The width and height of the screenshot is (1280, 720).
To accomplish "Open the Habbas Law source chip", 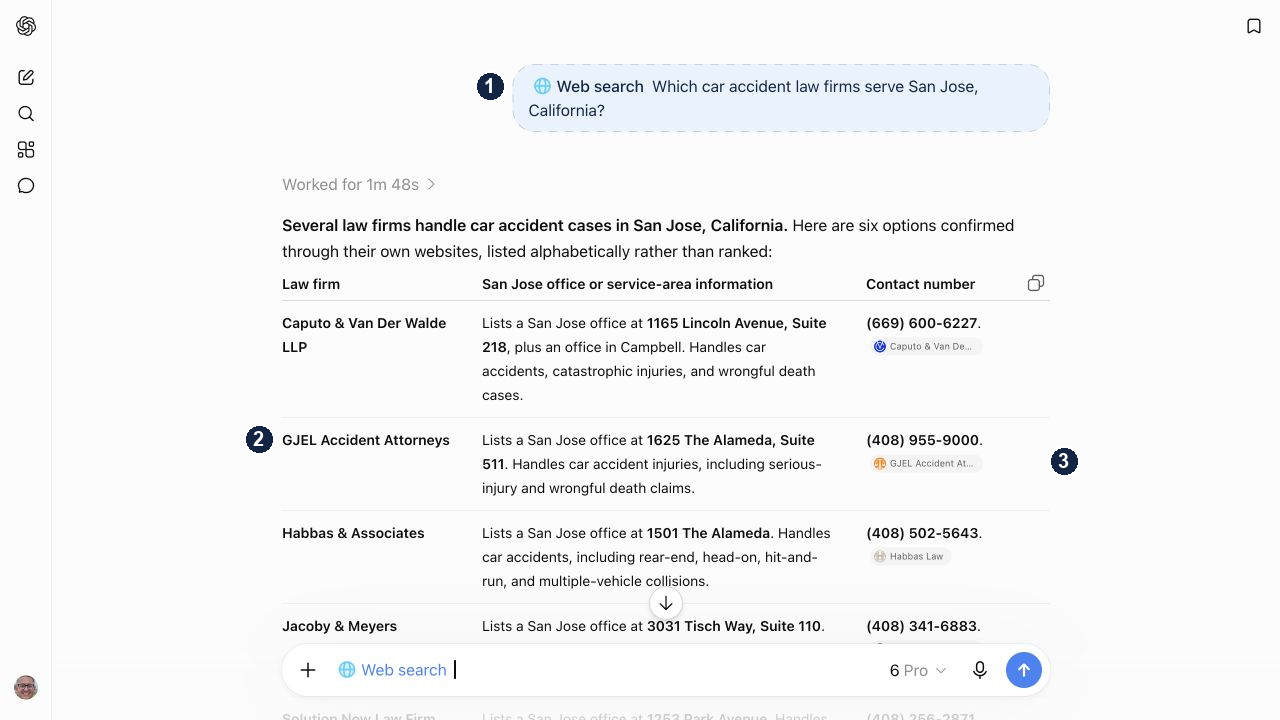I will pos(909,556).
